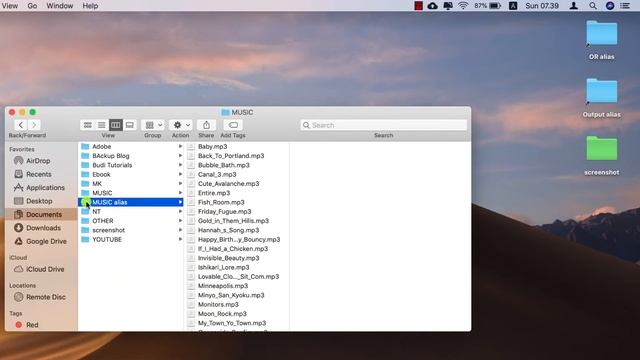Image resolution: width=640 pixels, height=360 pixels.
Task: Click the Wi-Fi menu bar icon
Action: [463, 6]
